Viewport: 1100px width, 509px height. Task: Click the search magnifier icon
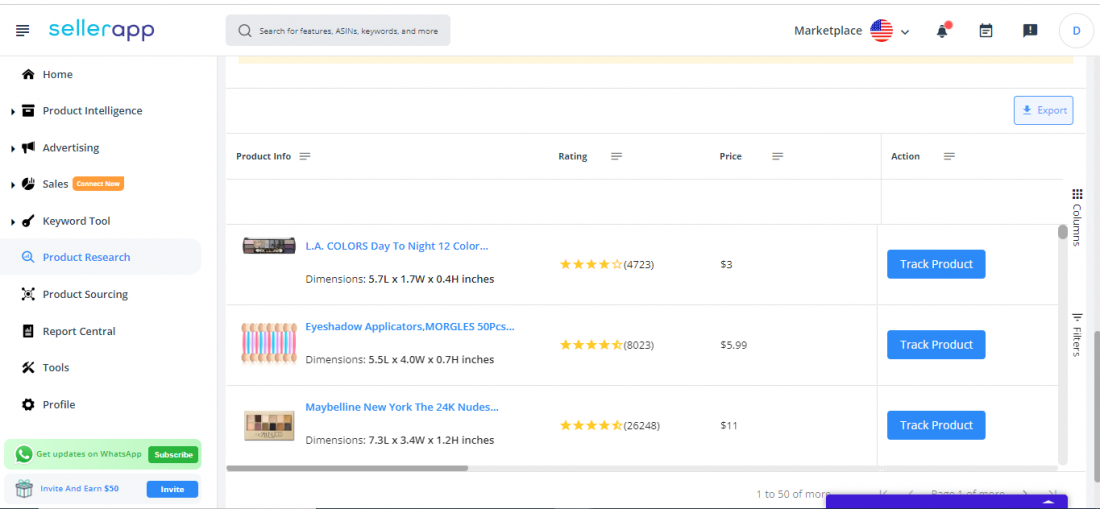[x=244, y=31]
